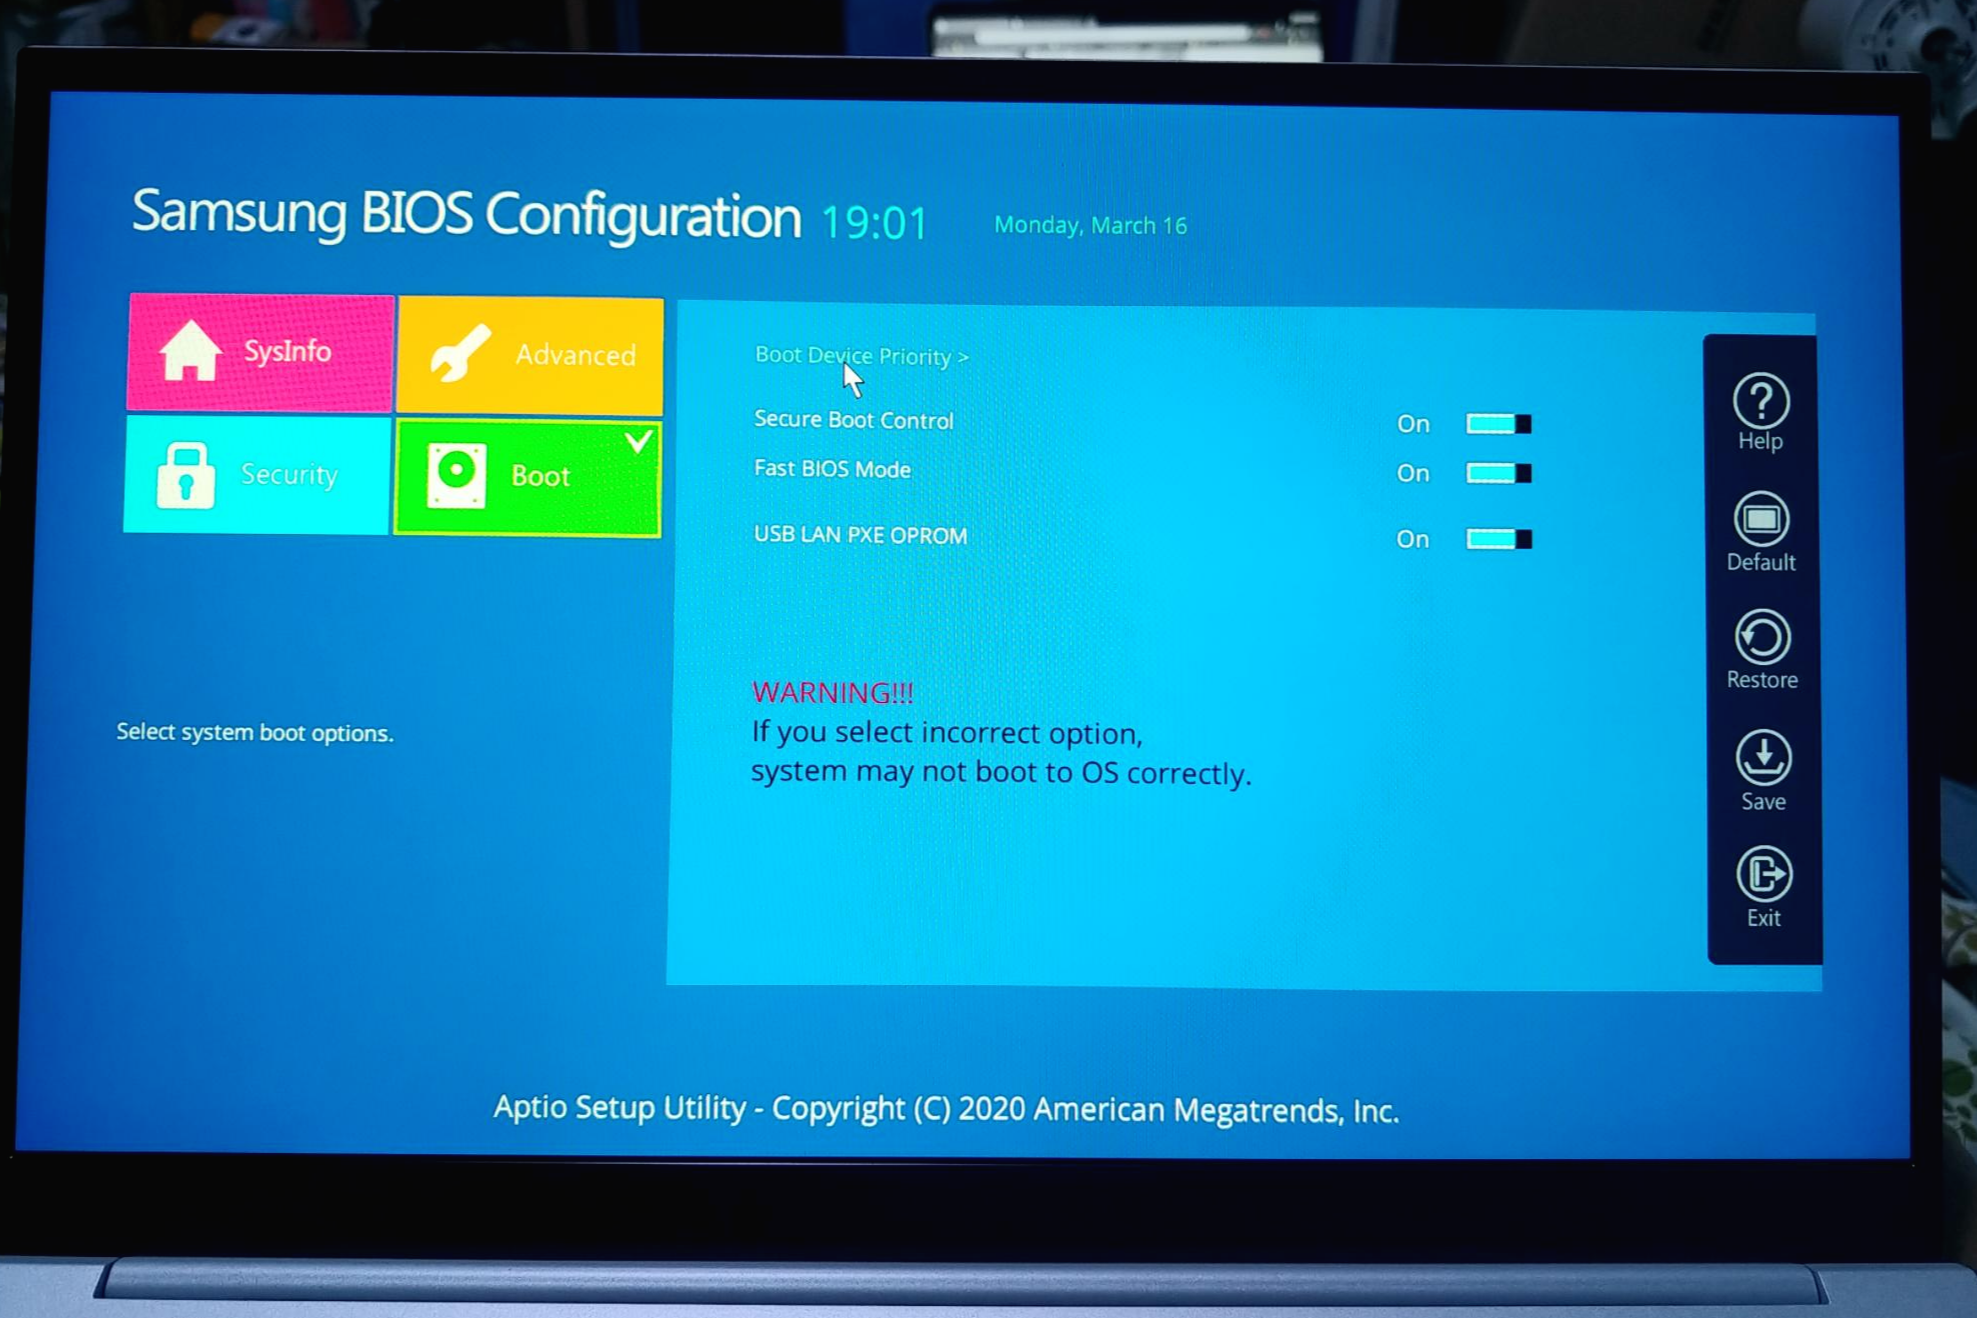Viewport: 1977px width, 1318px height.
Task: Click the Restore circular arrow icon
Action: pyautogui.click(x=1762, y=637)
